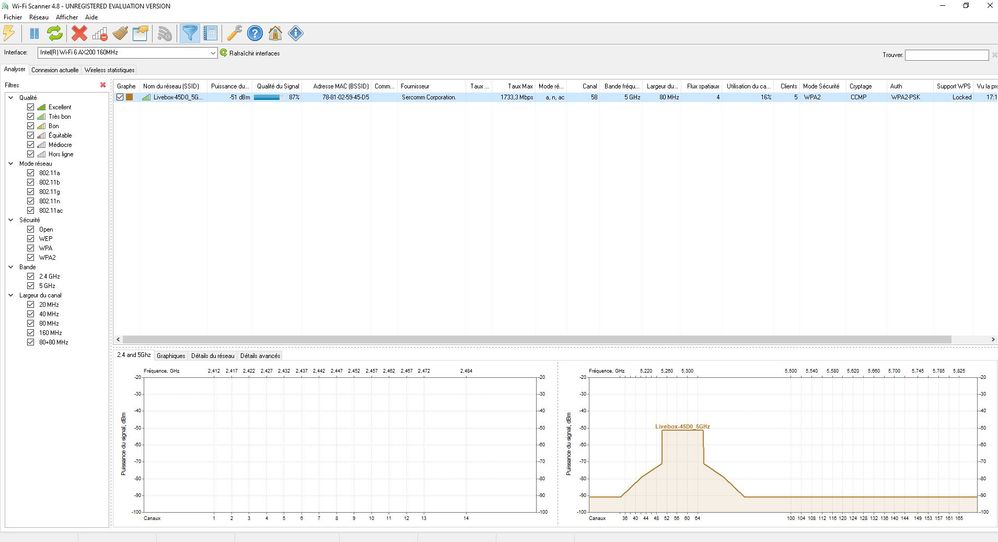Toggle the funnel filter icon
This screenshot has width=998, height=542.
click(x=190, y=33)
